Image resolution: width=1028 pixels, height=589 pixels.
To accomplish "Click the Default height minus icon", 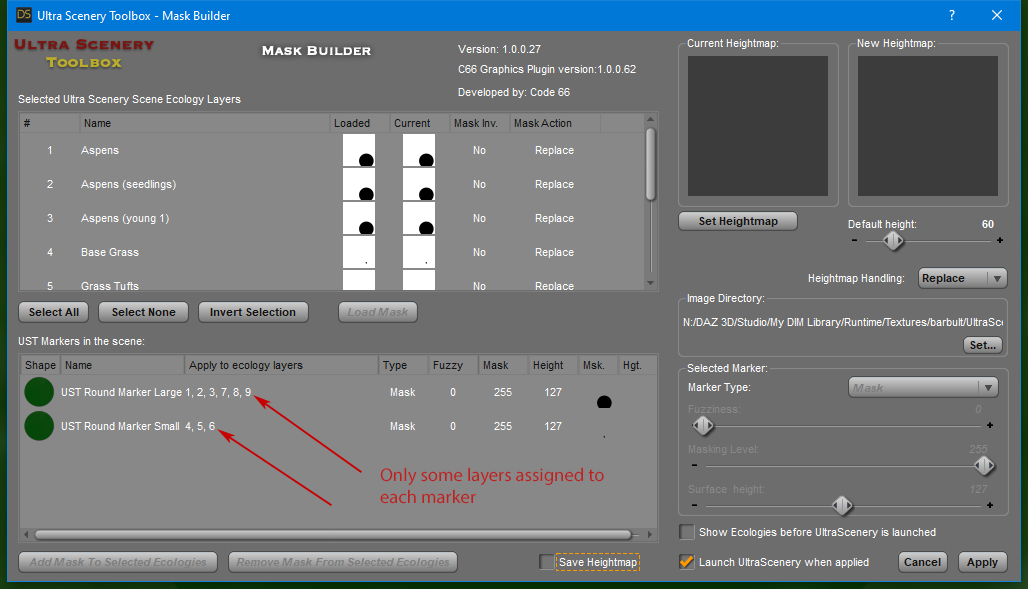I will 854,240.
